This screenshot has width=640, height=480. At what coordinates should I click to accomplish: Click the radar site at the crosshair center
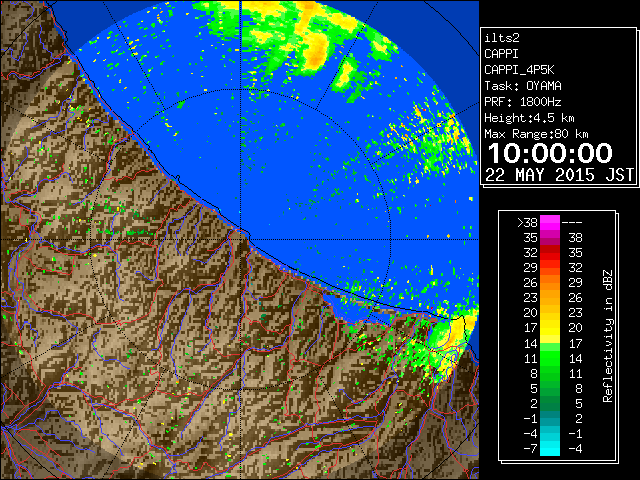pyautogui.click(x=241, y=239)
